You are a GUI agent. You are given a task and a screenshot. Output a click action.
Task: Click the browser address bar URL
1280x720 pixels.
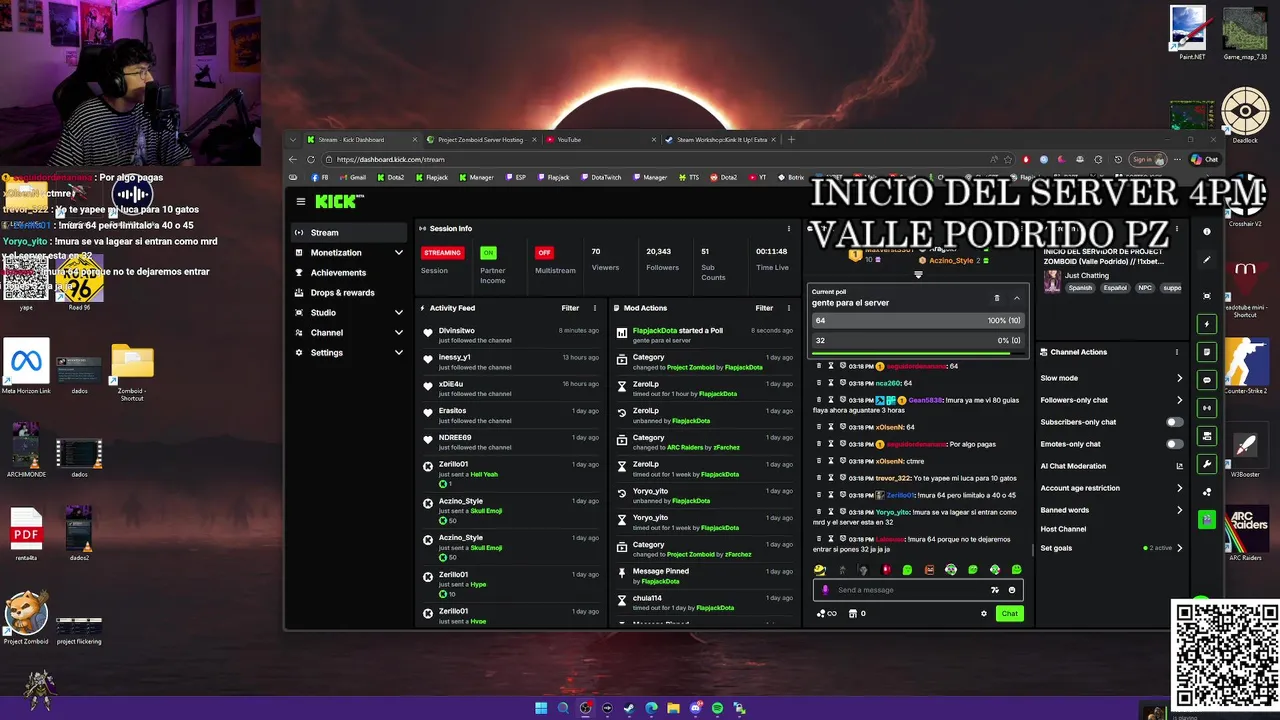coord(391,160)
